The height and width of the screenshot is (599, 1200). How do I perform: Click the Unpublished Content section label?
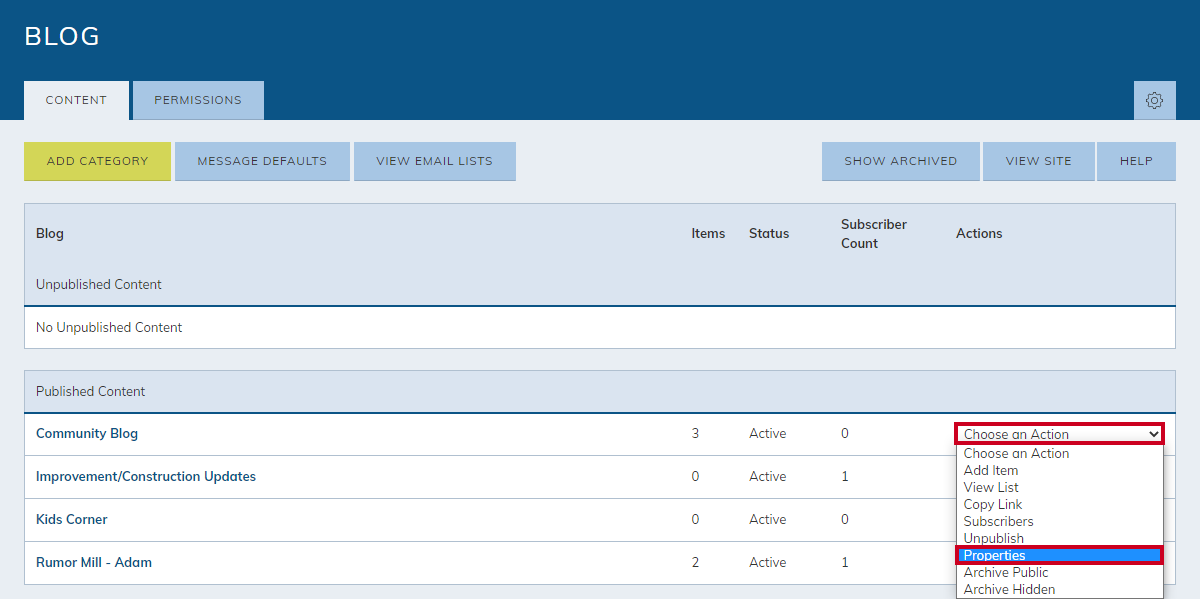pos(99,285)
